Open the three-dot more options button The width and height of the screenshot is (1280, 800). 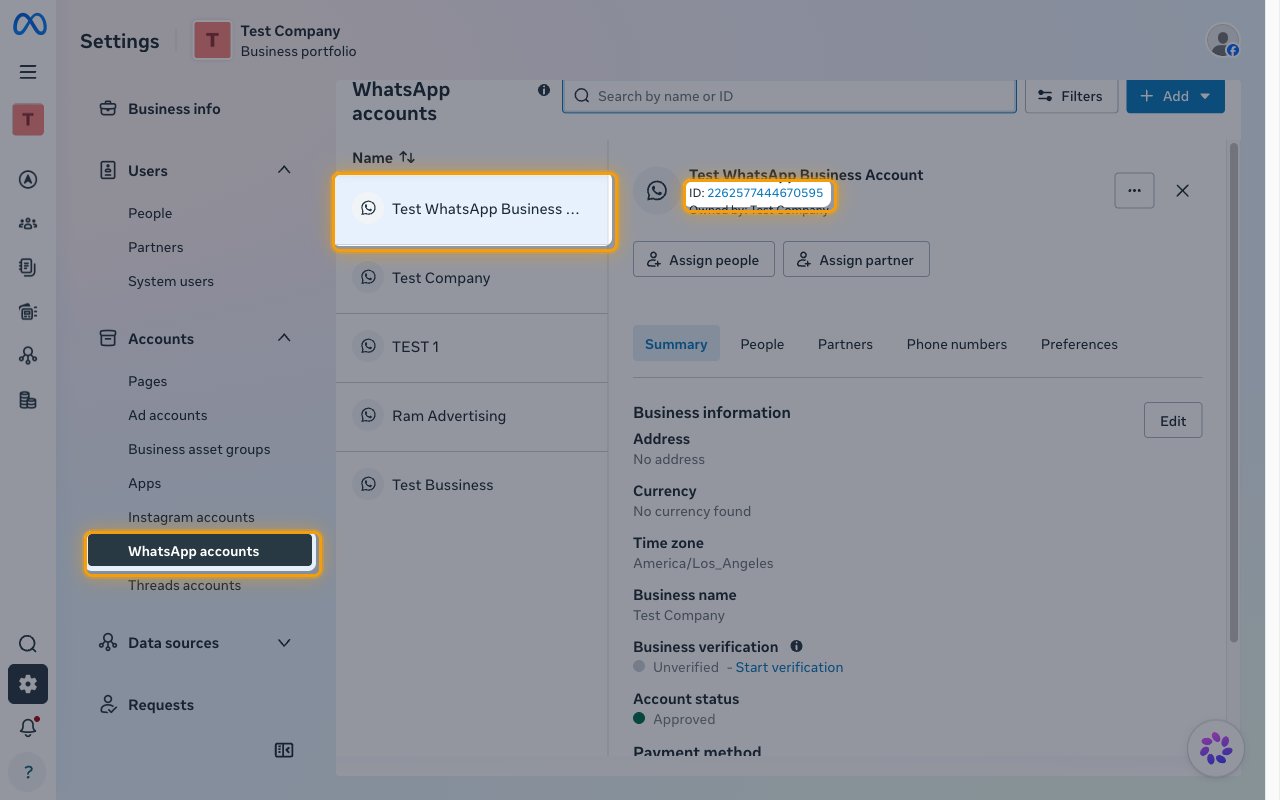1134,190
